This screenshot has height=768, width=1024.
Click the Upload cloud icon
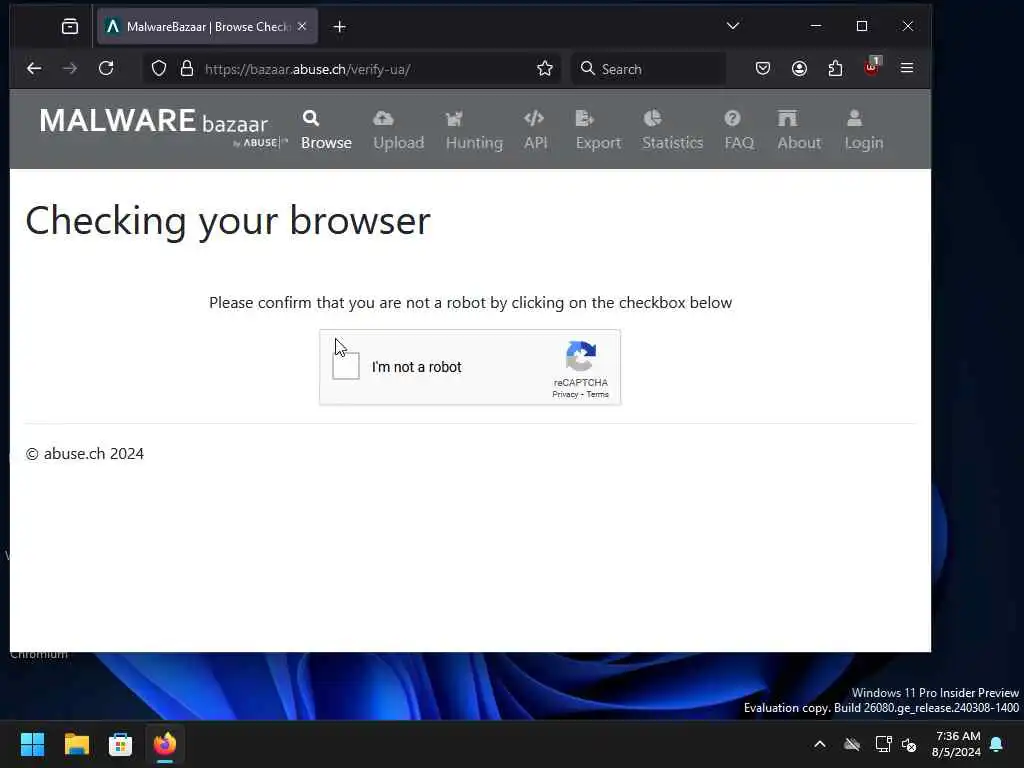pos(383,118)
